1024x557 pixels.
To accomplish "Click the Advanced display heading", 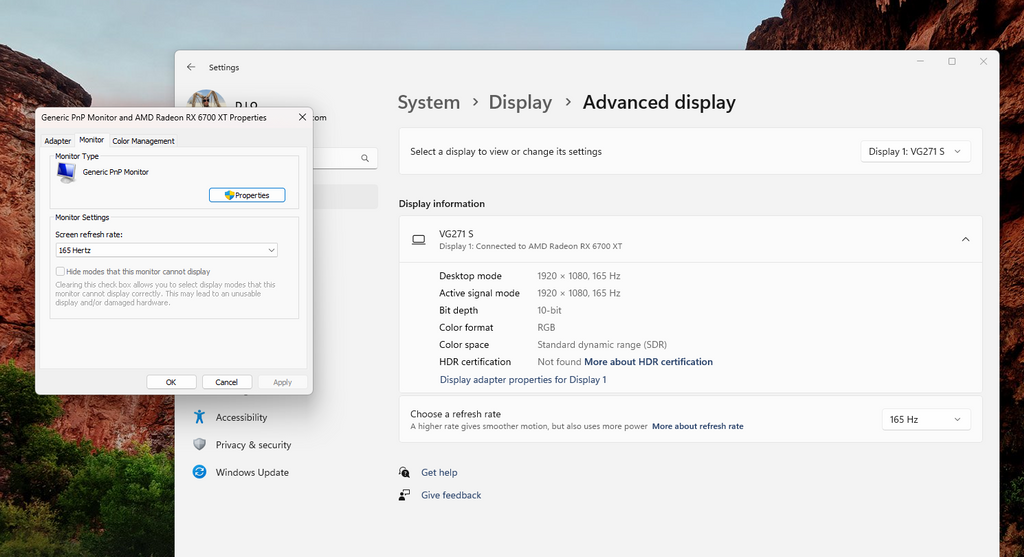I will click(659, 103).
